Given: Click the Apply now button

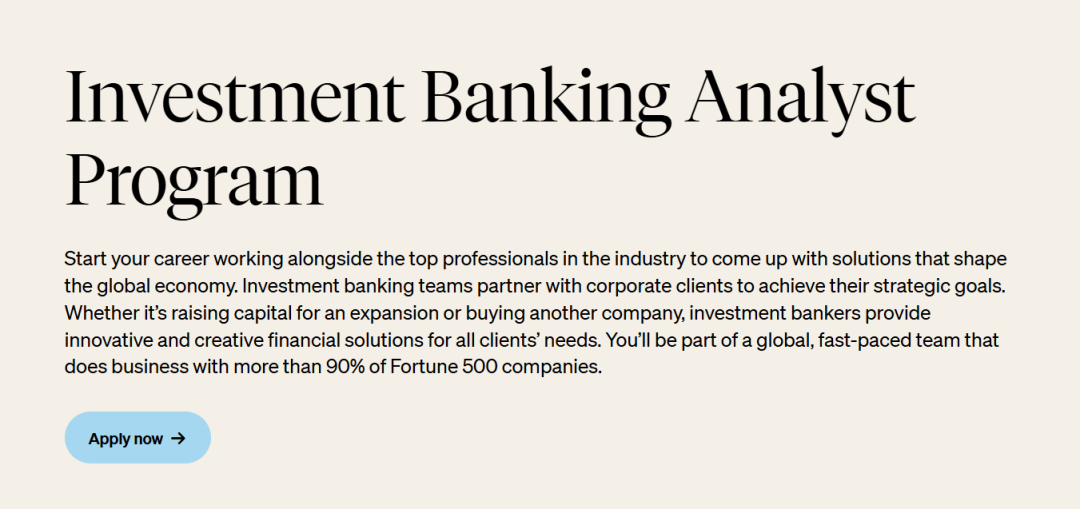Looking at the screenshot, I should (138, 438).
